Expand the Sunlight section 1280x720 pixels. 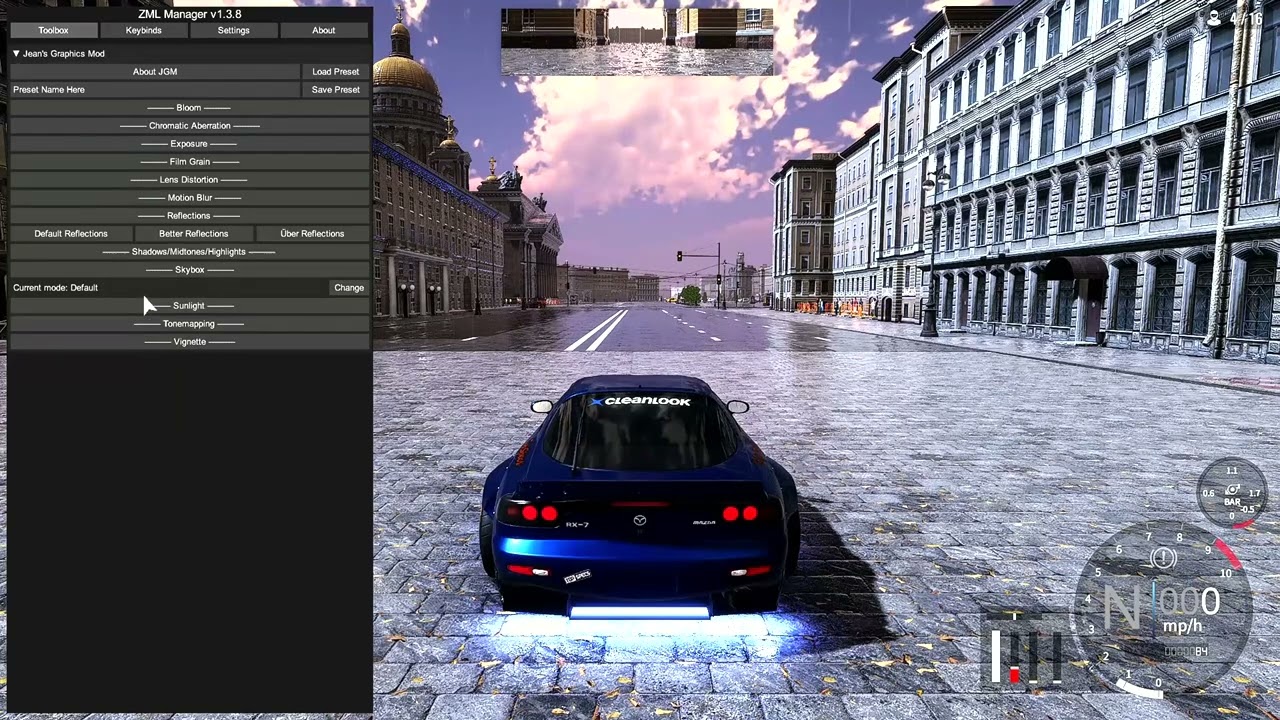pyautogui.click(x=189, y=306)
